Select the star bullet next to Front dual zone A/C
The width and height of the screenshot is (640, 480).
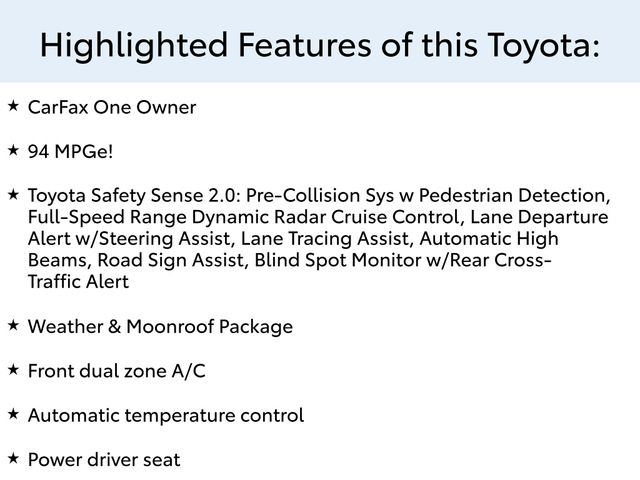click(12, 370)
